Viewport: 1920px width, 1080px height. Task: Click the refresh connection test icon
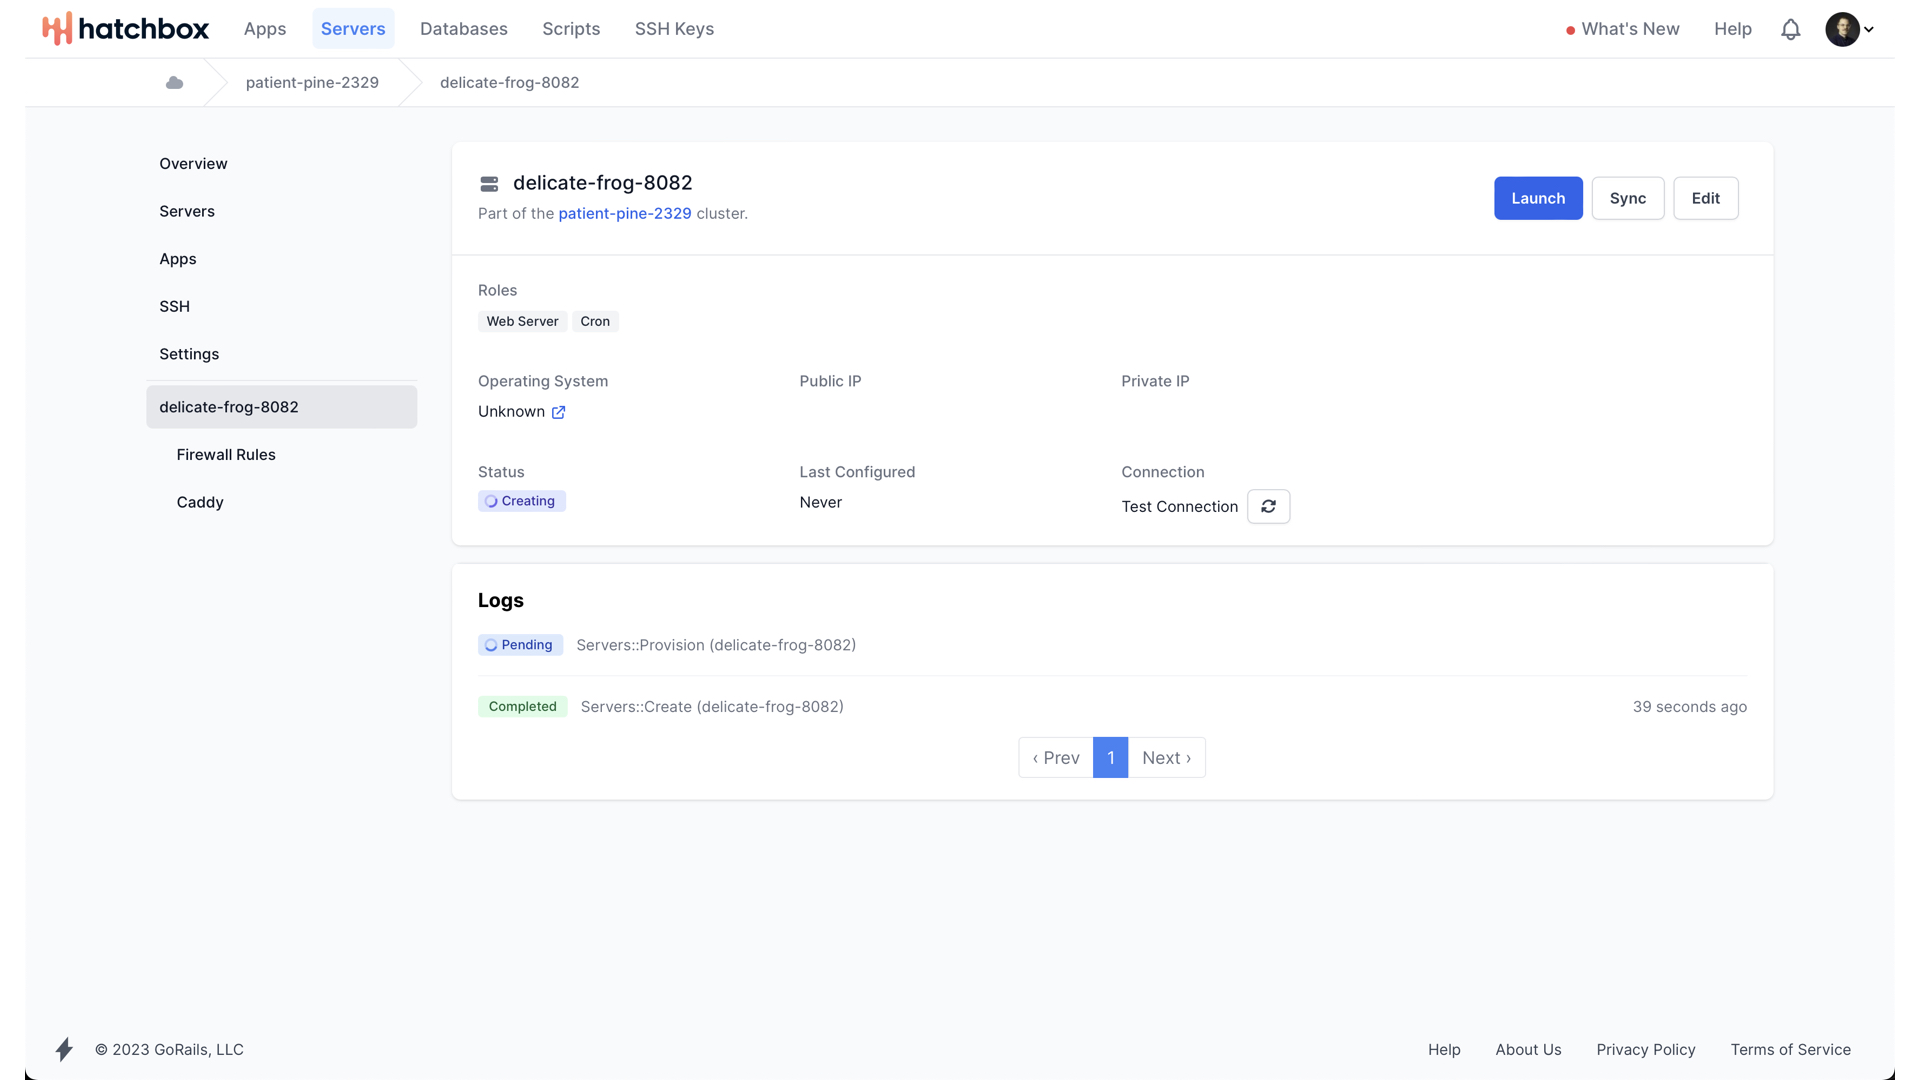click(1268, 507)
